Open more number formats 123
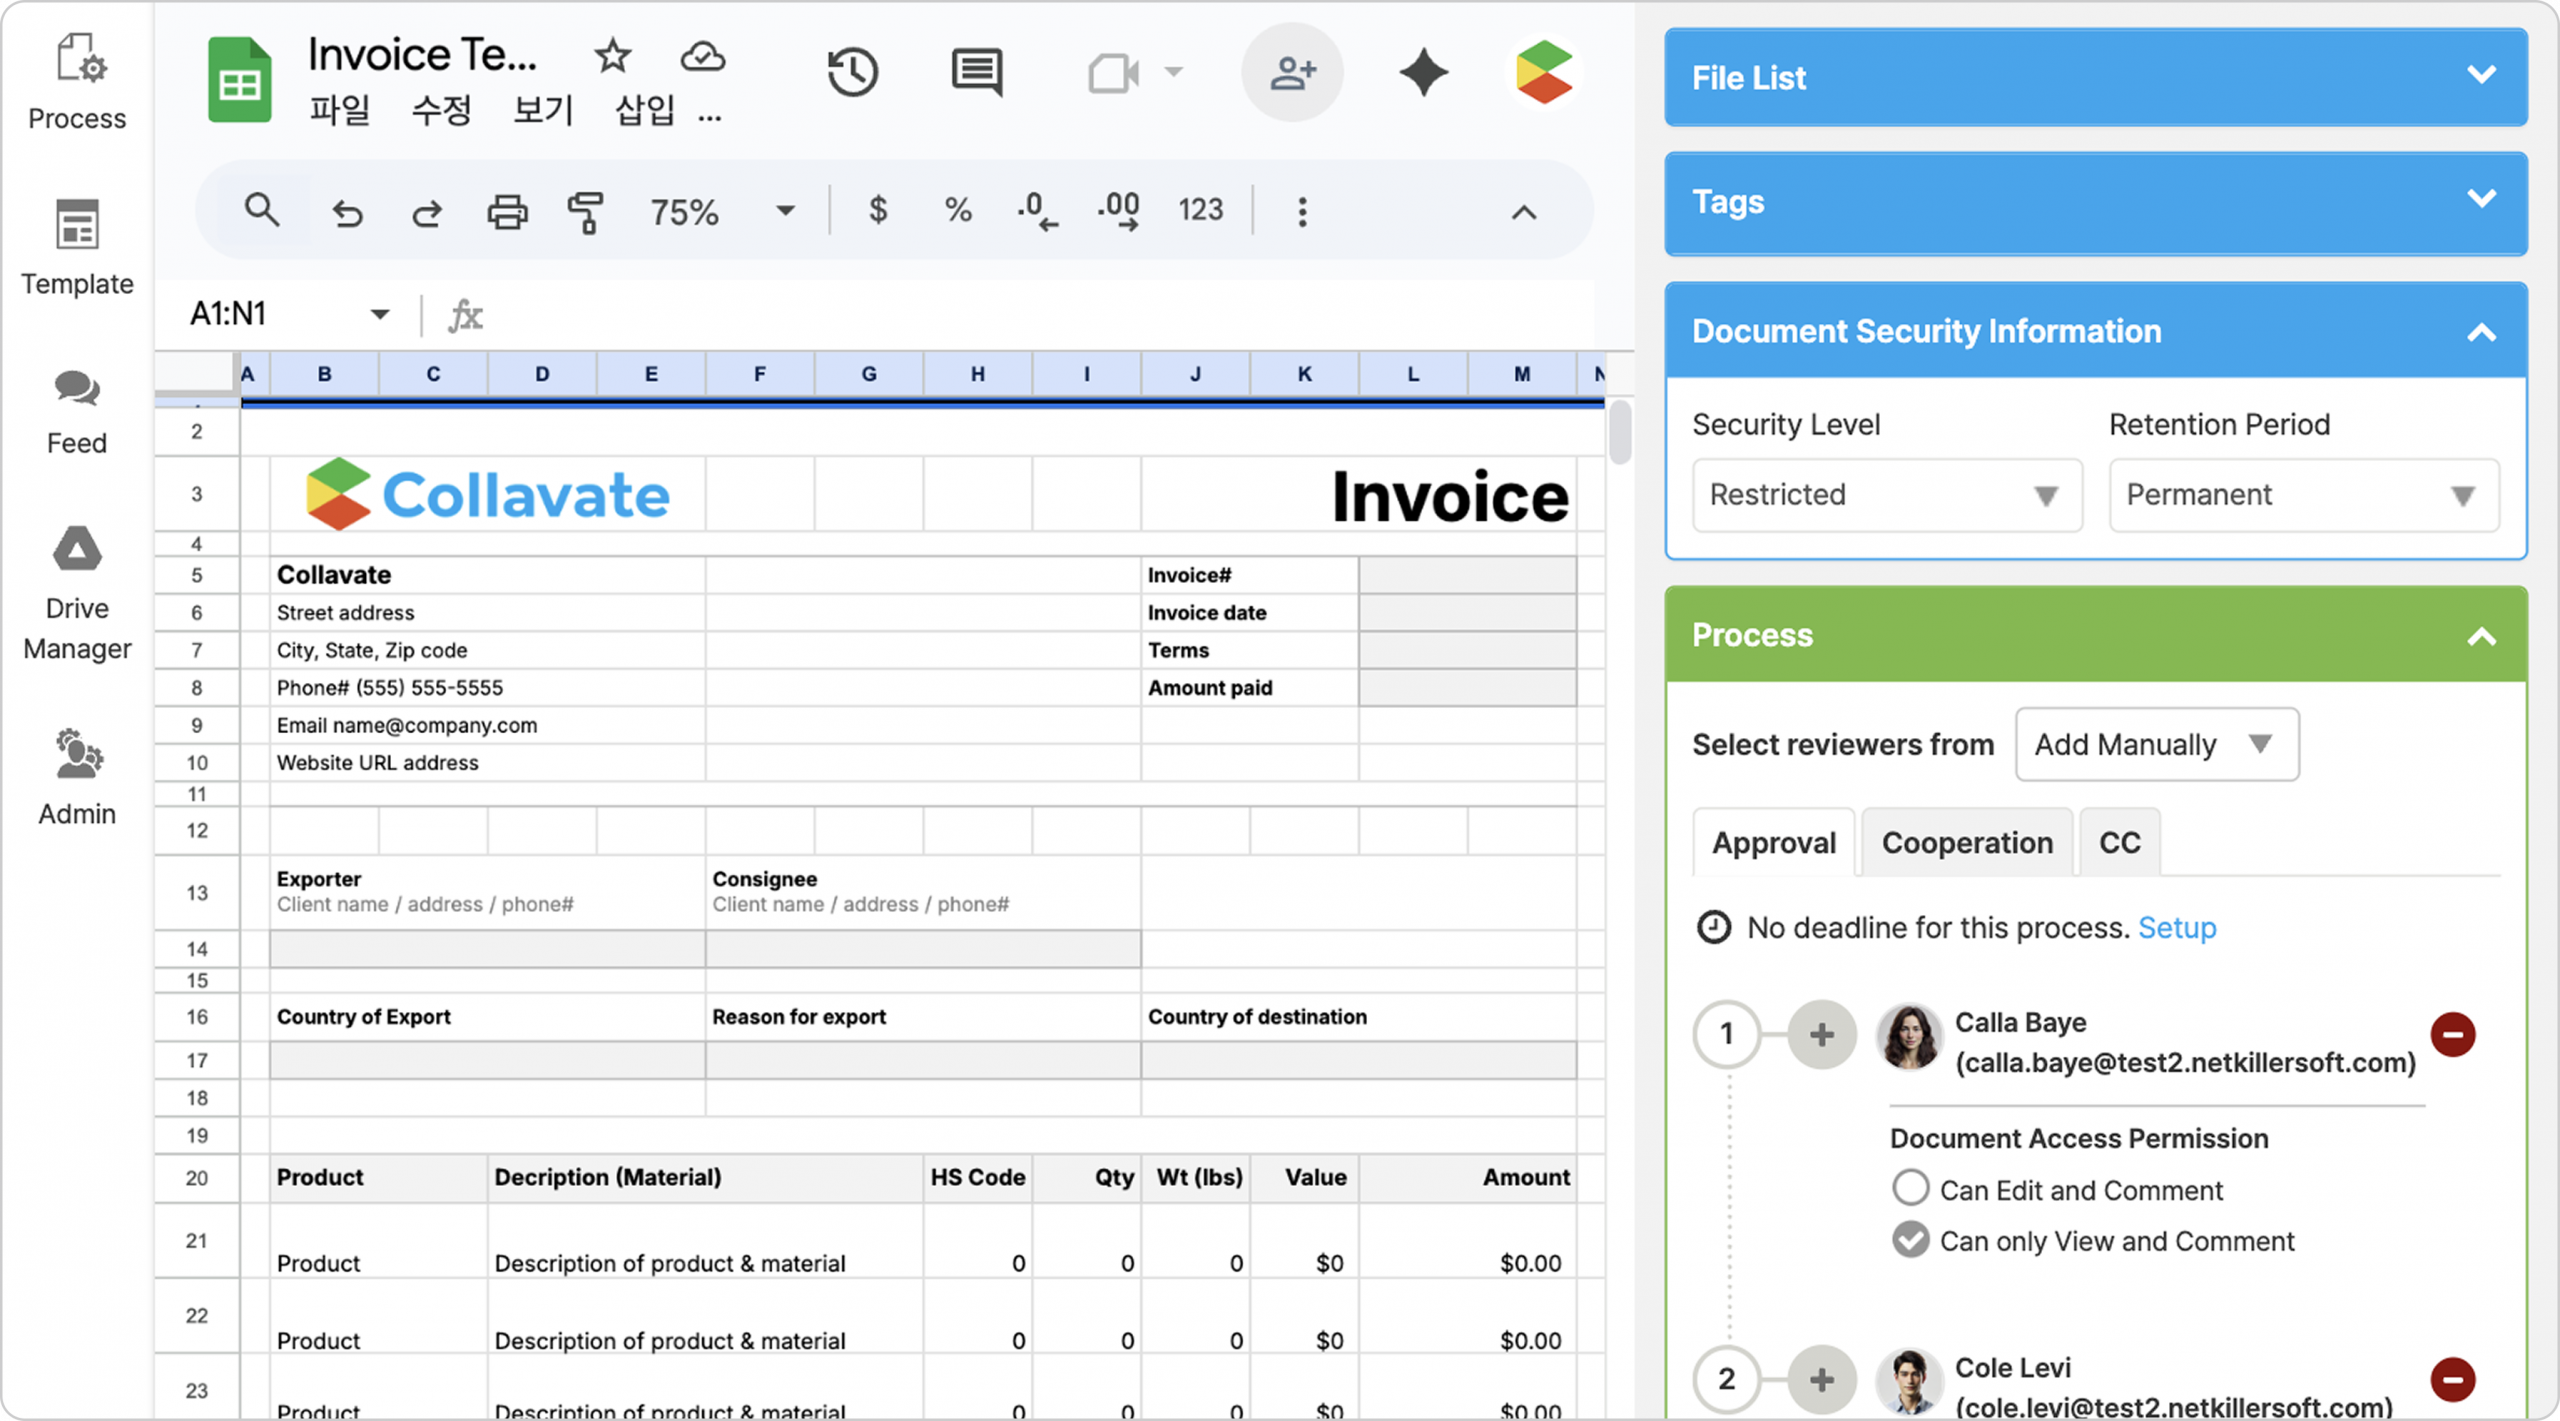This screenshot has height=1421, width=2560. [x=1200, y=209]
